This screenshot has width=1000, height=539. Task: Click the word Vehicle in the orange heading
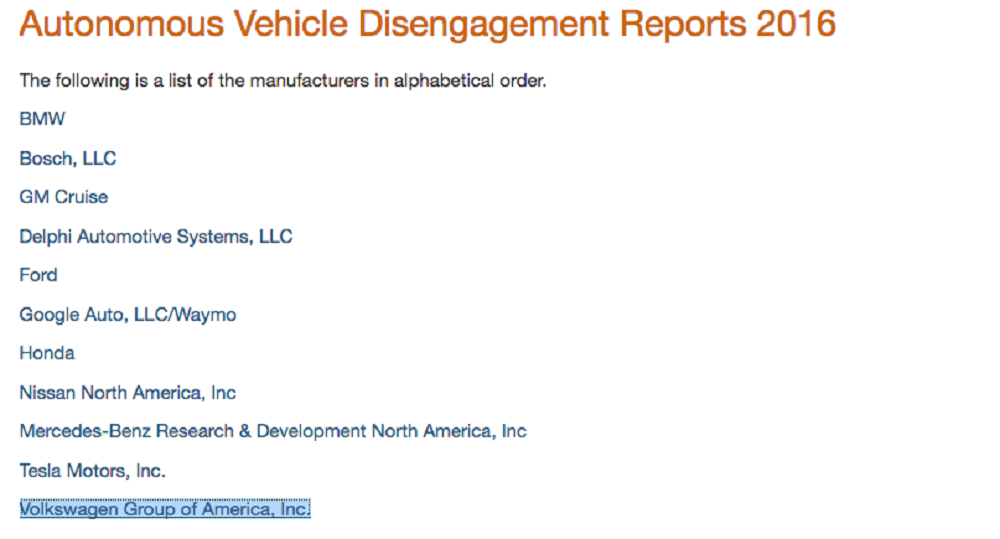(x=291, y=24)
